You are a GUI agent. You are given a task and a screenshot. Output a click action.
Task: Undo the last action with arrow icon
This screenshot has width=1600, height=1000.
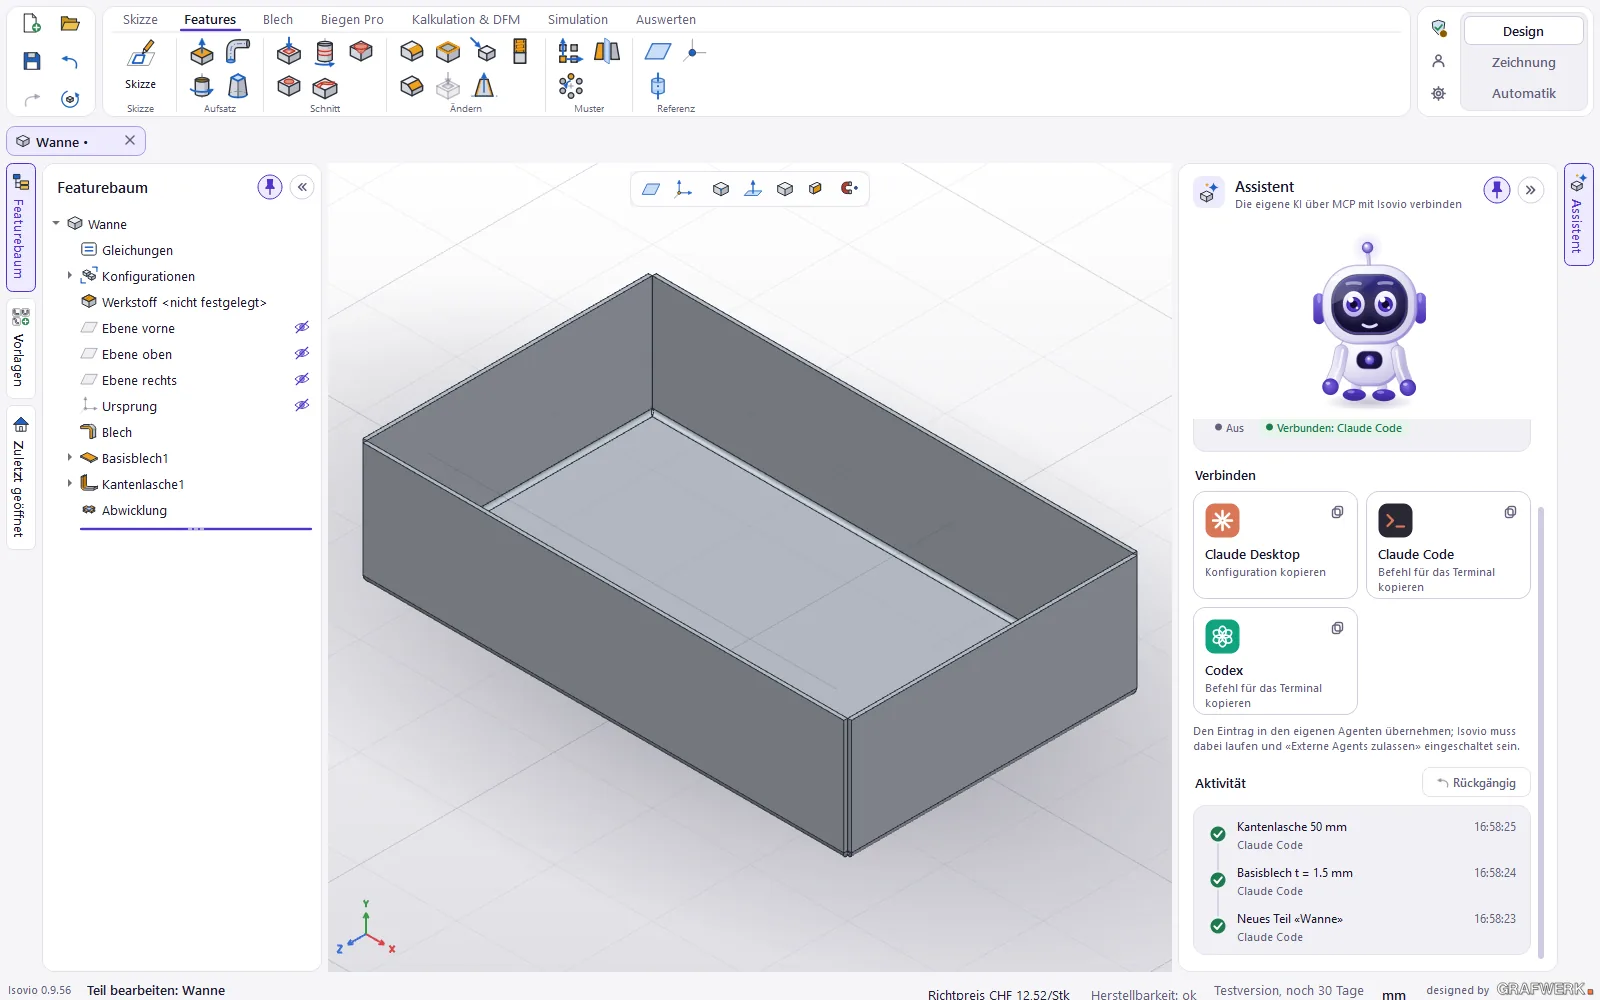[x=70, y=62]
